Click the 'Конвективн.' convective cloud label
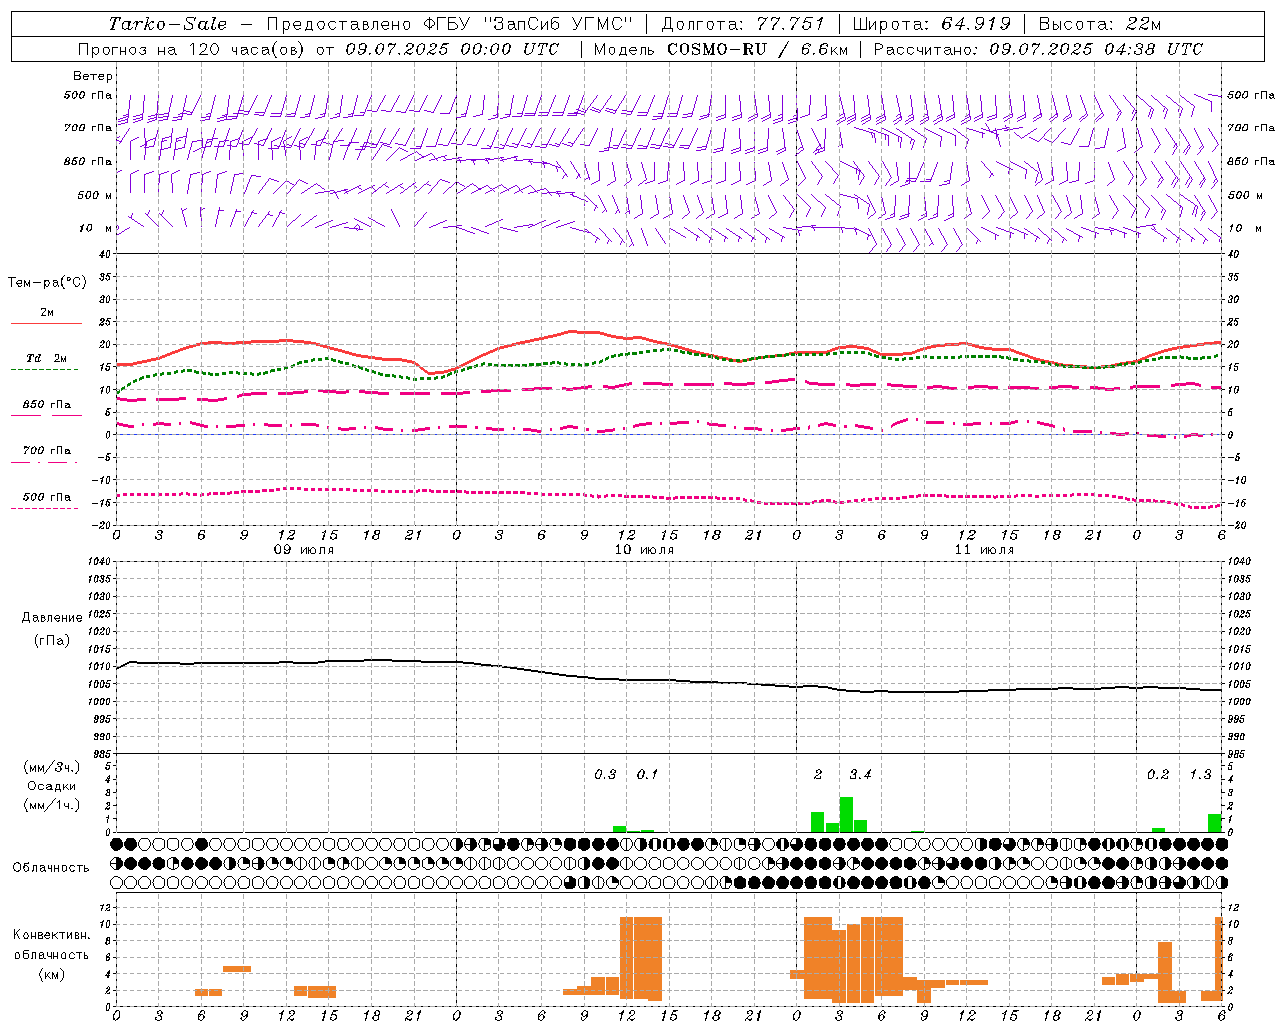The width and height of the screenshot is (1280, 1024). pyautogui.click(x=52, y=935)
